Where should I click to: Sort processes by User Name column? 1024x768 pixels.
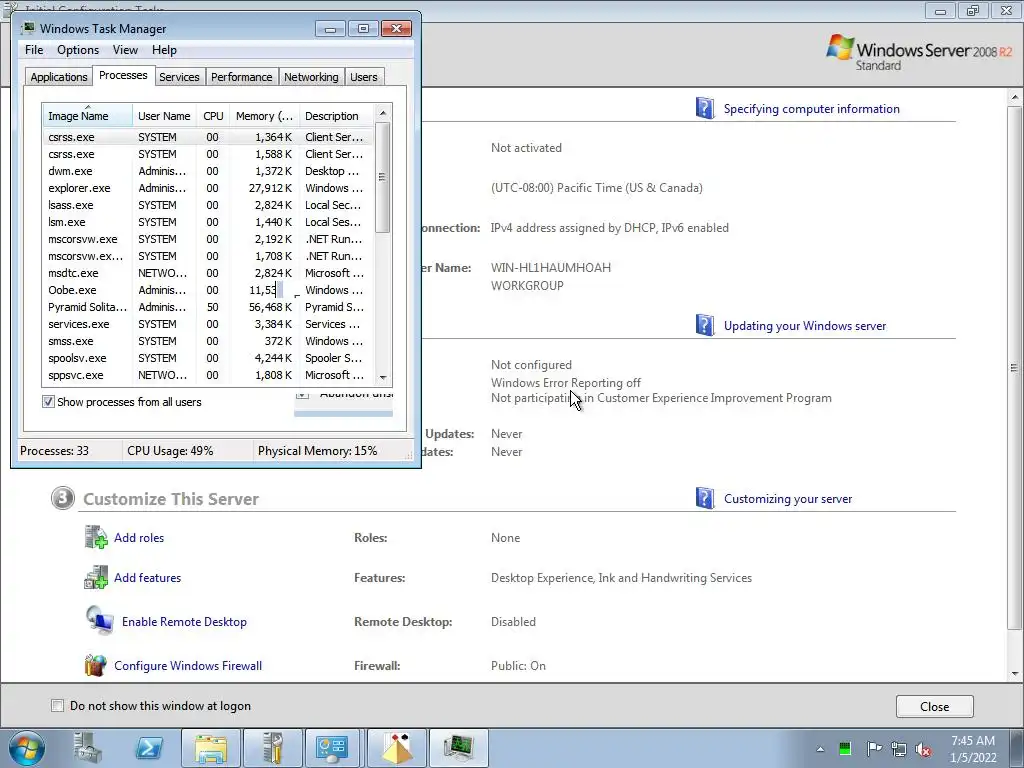point(164,116)
